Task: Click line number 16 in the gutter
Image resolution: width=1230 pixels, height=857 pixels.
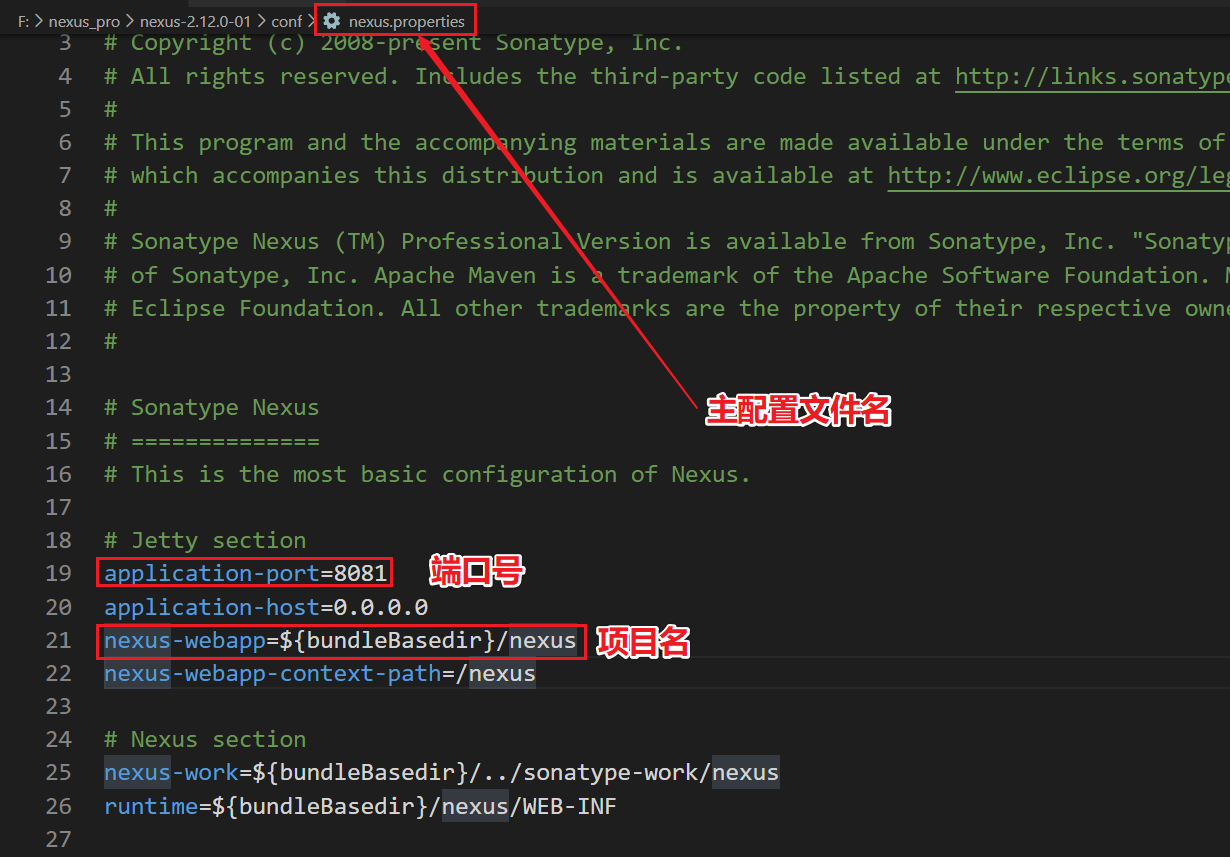Action: [59, 474]
